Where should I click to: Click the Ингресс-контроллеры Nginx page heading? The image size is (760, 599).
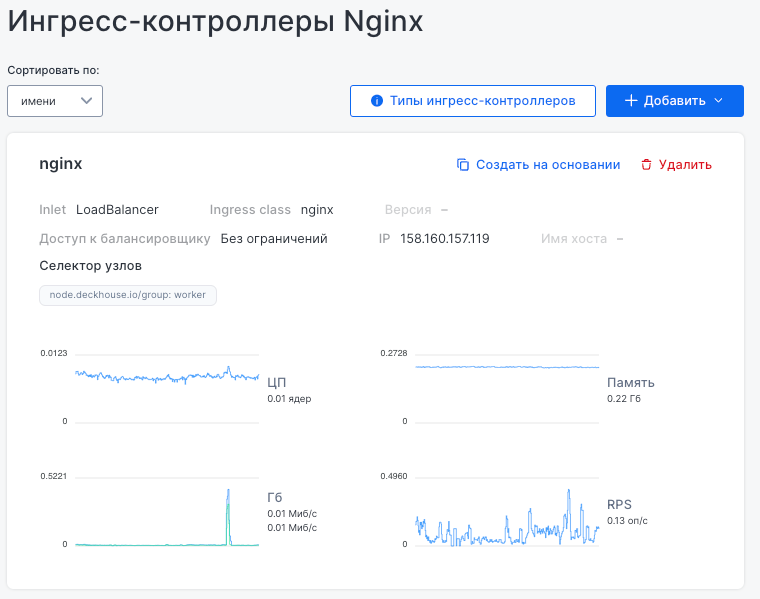click(x=215, y=22)
